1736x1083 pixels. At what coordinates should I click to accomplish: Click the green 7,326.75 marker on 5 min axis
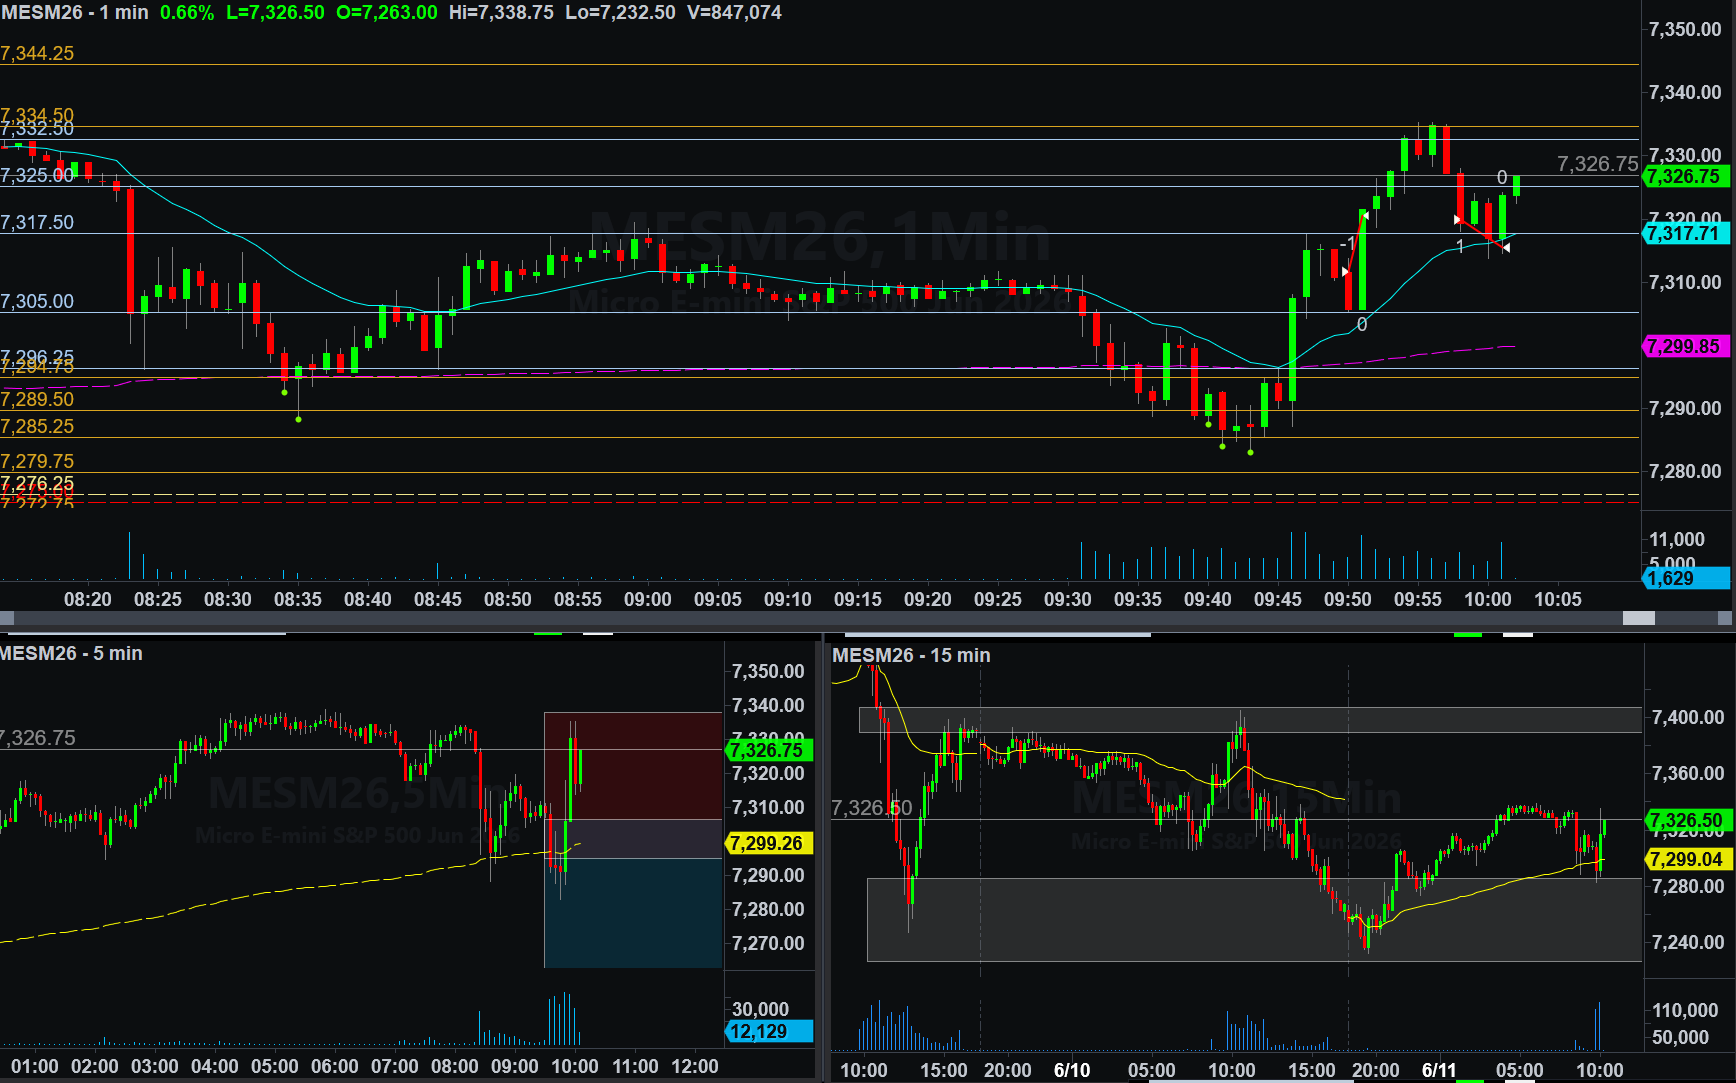coord(768,750)
